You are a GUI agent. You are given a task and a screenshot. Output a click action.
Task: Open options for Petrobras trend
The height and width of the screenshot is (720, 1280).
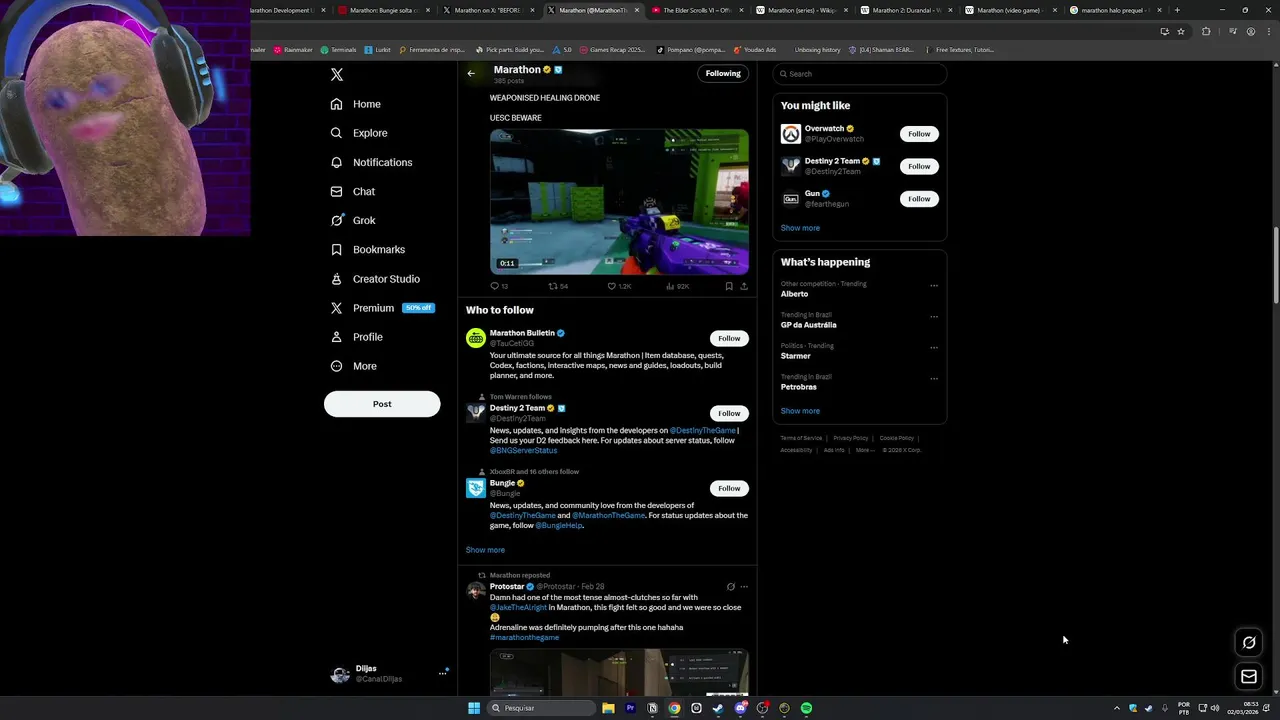pyautogui.click(x=934, y=378)
